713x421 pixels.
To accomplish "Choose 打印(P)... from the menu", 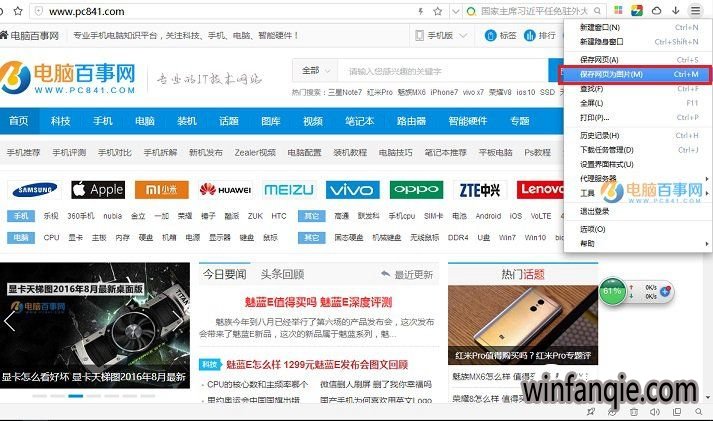I will (637, 117).
